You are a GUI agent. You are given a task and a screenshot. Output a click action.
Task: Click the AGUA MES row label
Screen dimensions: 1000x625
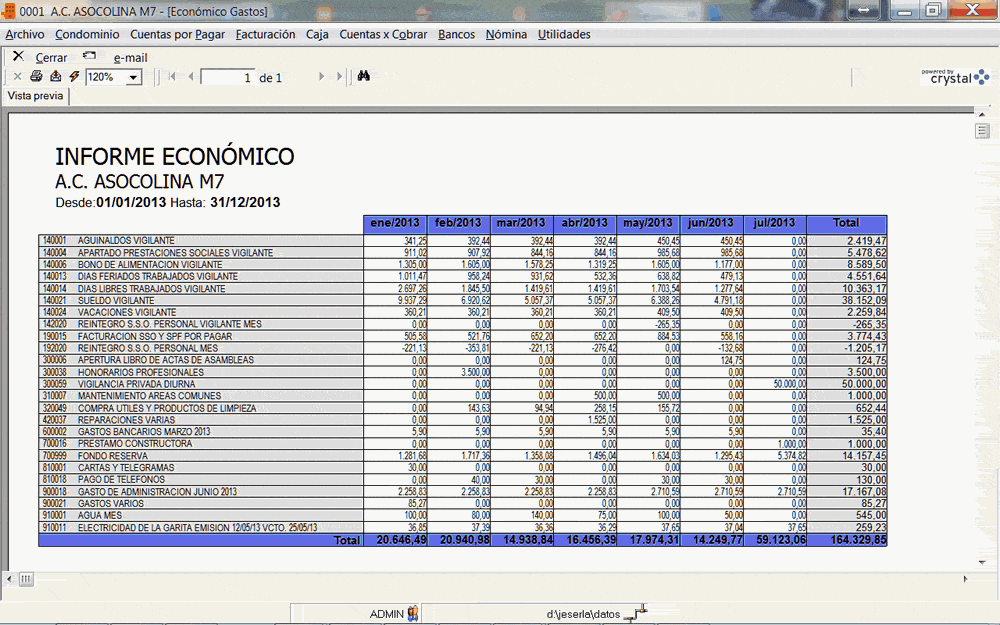99,515
